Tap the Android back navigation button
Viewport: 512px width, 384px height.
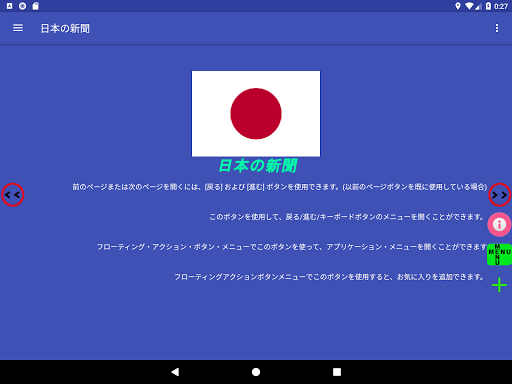175,372
